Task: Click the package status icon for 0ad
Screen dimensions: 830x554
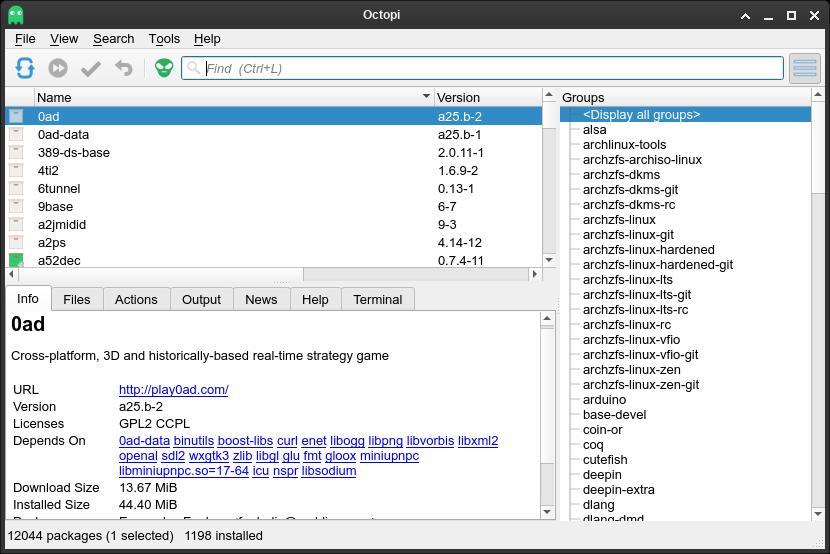Action: point(16,116)
